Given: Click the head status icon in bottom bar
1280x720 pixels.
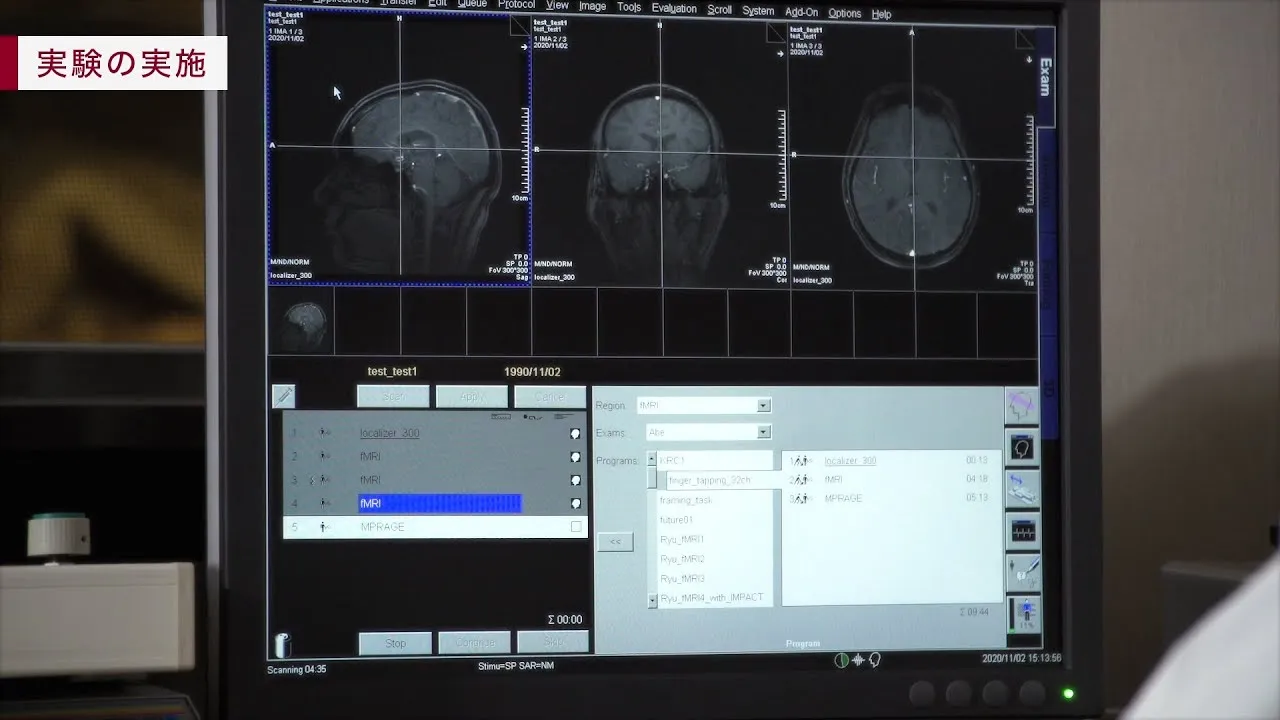Looking at the screenshot, I should coord(873,660).
